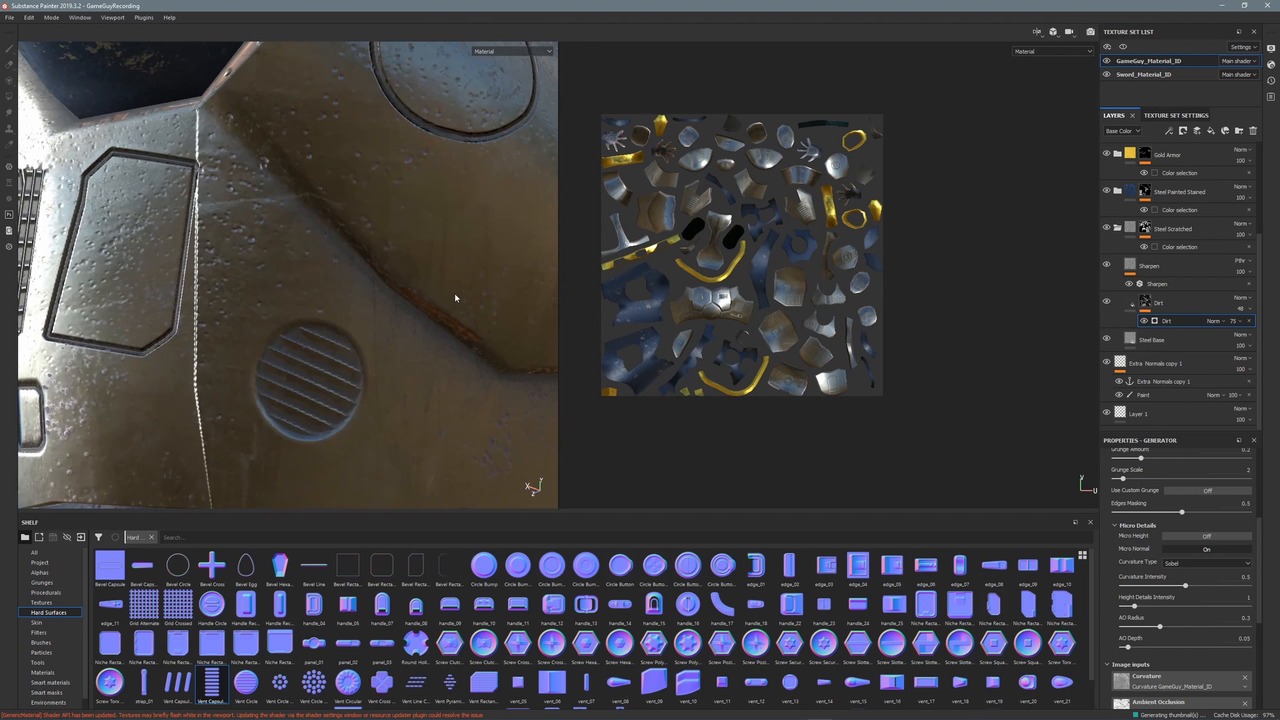Open the Plugins menu
This screenshot has width=1280, height=720.
[x=144, y=17]
